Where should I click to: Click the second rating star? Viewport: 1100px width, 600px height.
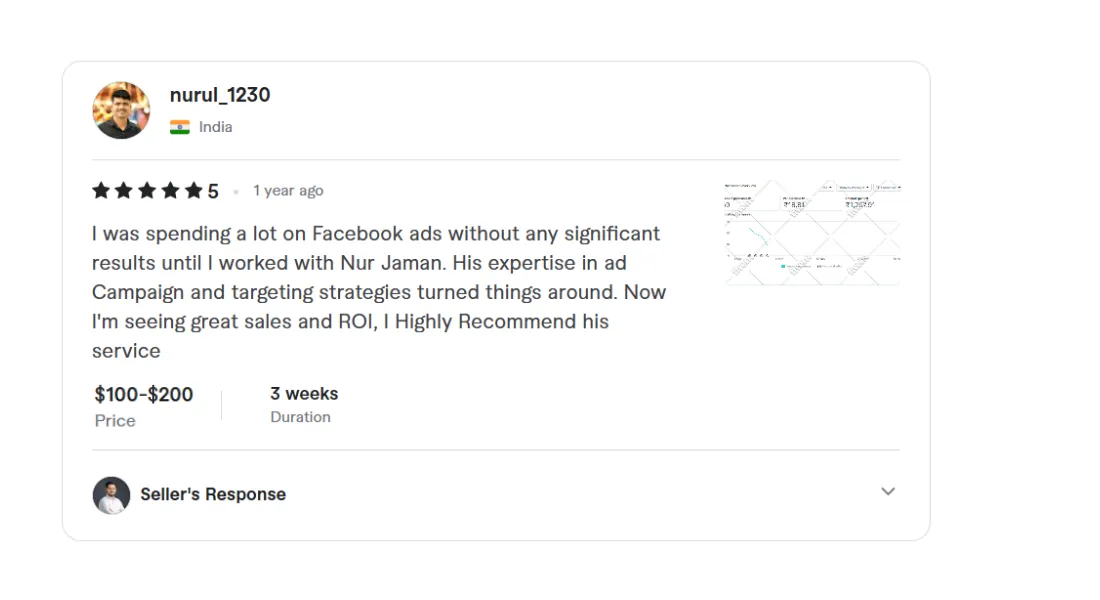point(124,191)
